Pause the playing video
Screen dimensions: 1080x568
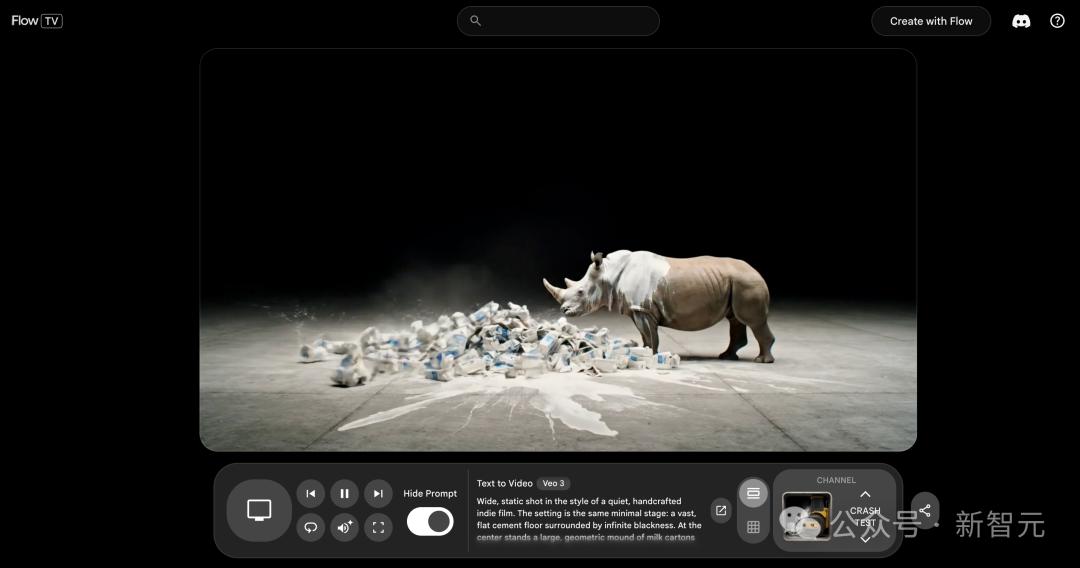click(x=344, y=494)
